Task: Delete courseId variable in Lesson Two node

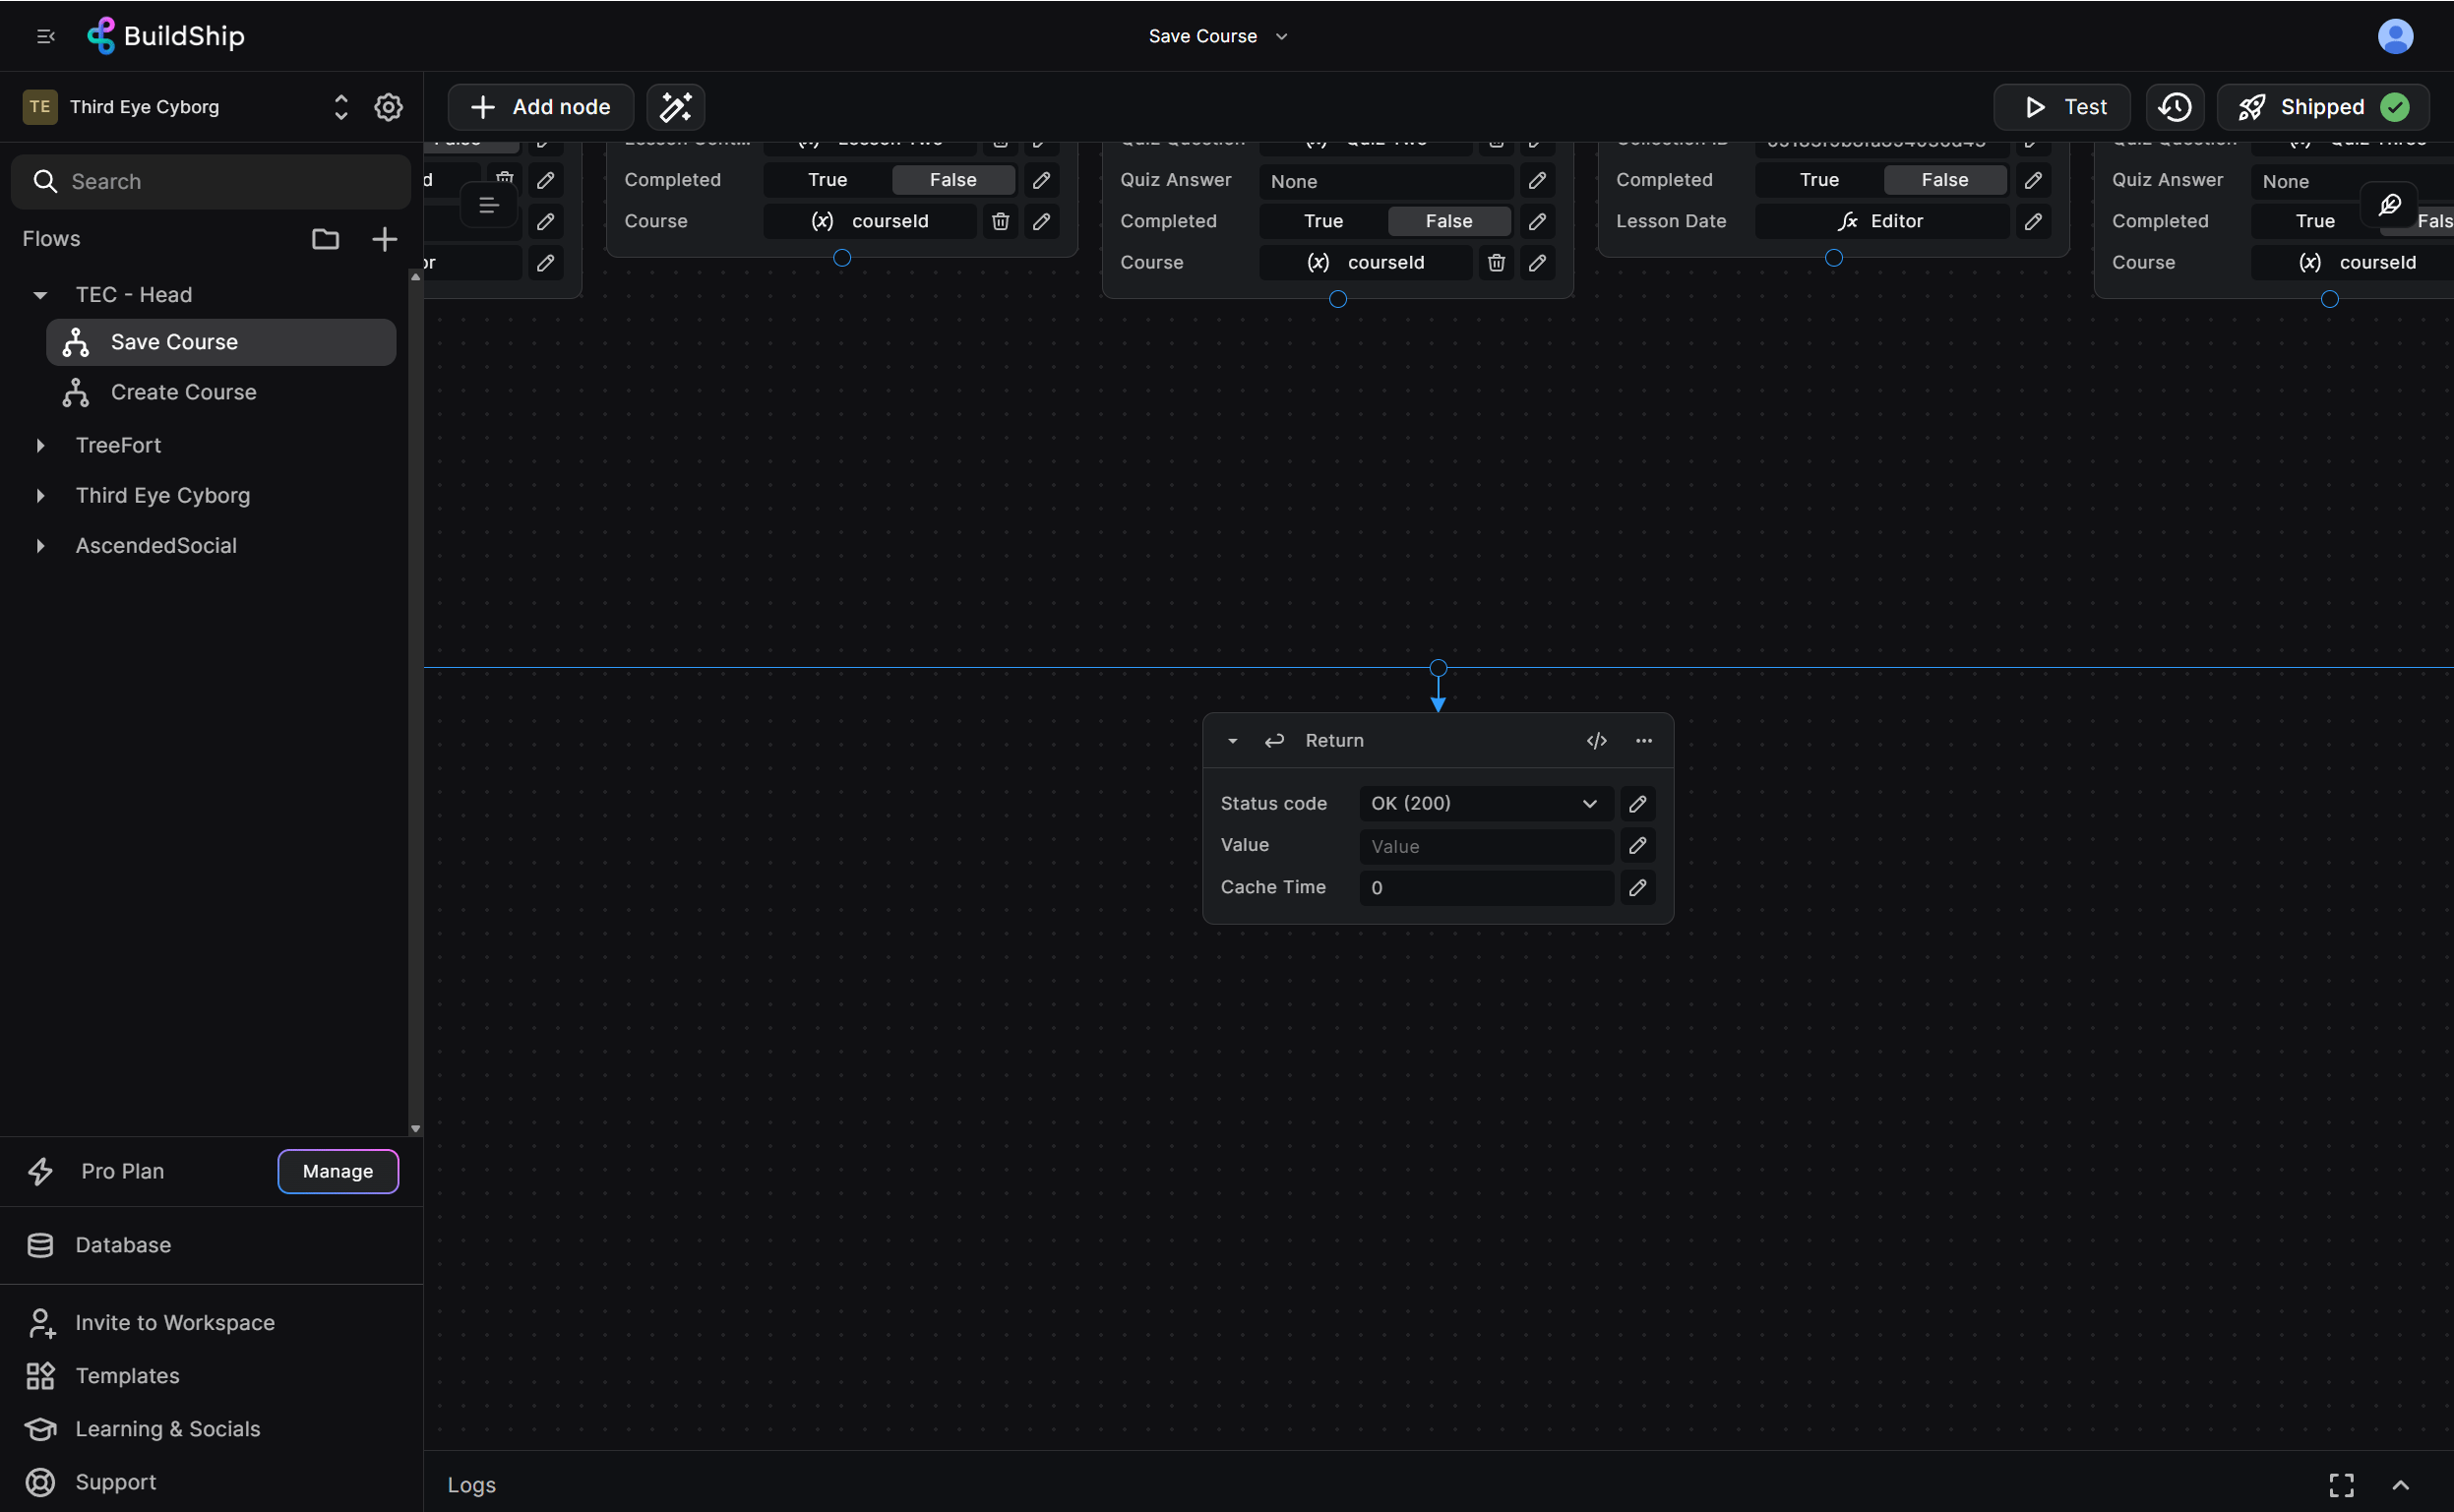Action: (x=1000, y=221)
